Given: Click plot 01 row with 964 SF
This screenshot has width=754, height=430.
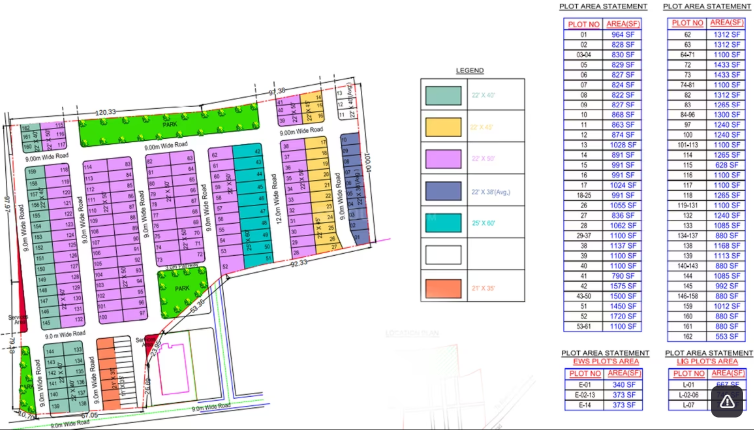Looking at the screenshot, I should (602, 35).
